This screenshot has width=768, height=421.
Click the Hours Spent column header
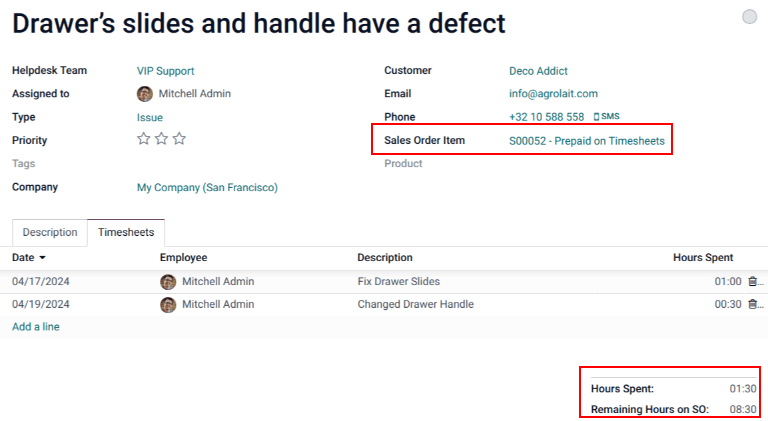pyautogui.click(x=702, y=258)
